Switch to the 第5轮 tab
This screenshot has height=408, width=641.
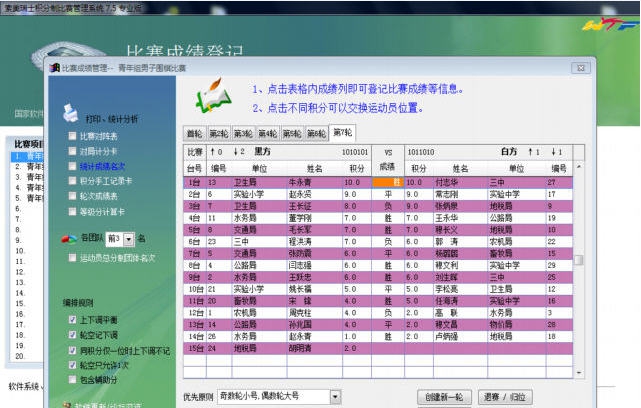[x=292, y=134]
